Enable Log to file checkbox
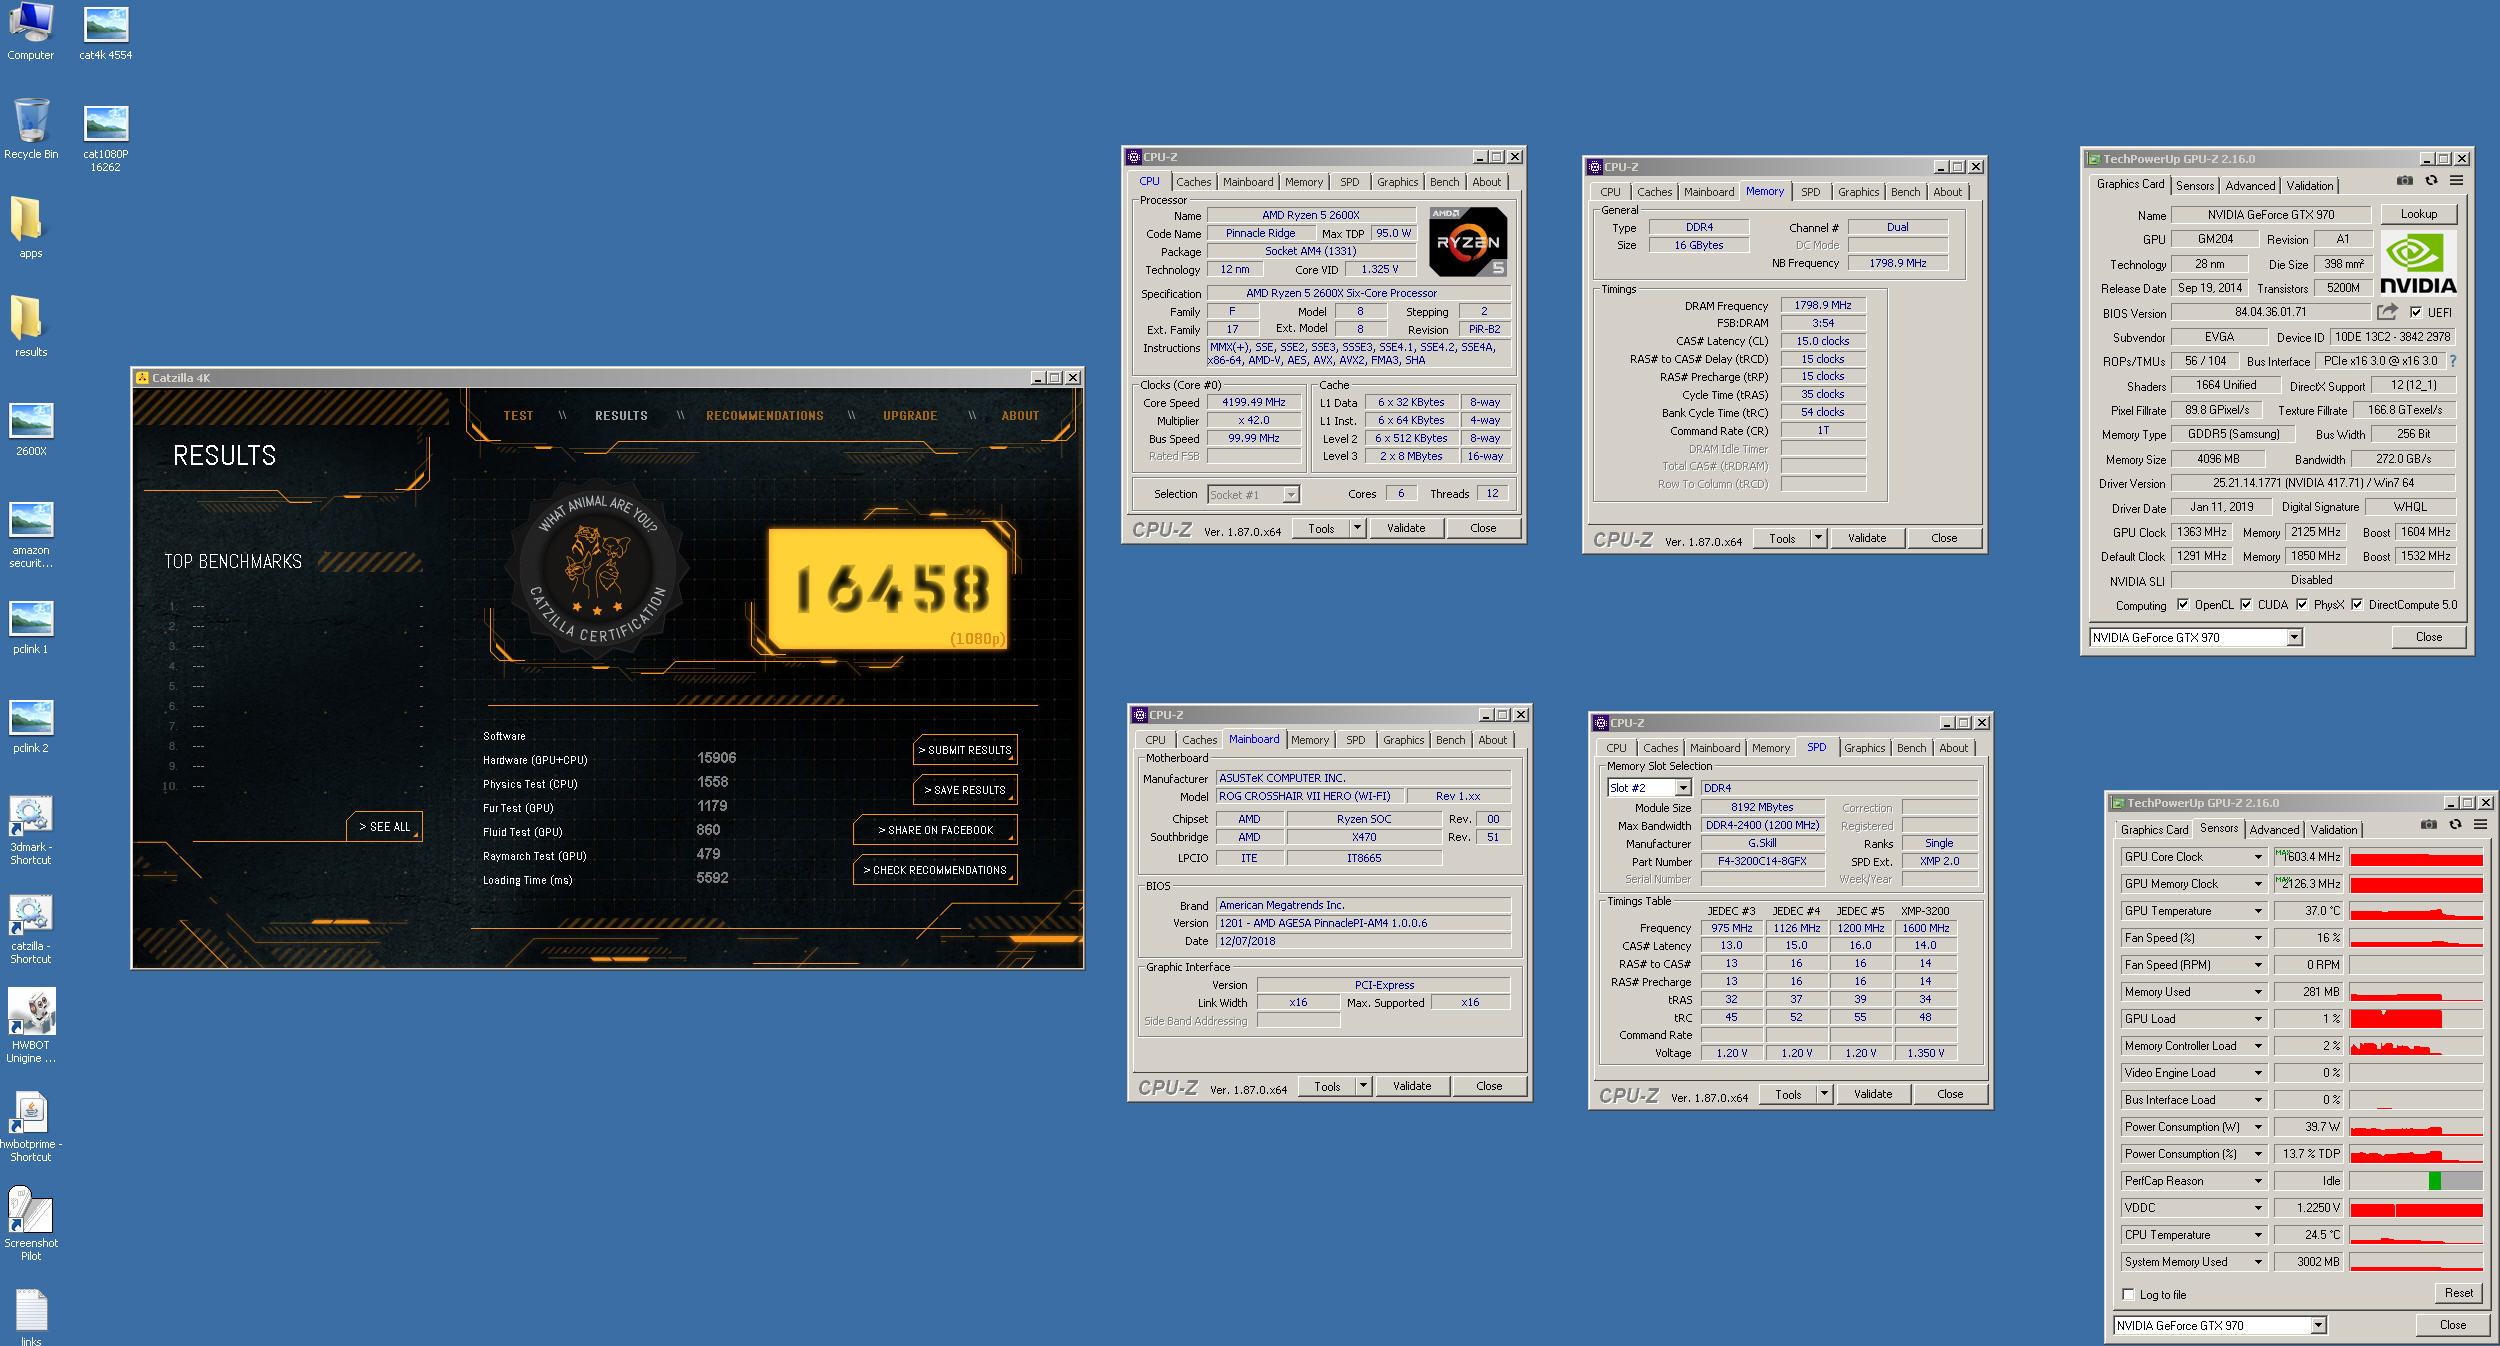The height and width of the screenshot is (1346, 2500). [2129, 1294]
